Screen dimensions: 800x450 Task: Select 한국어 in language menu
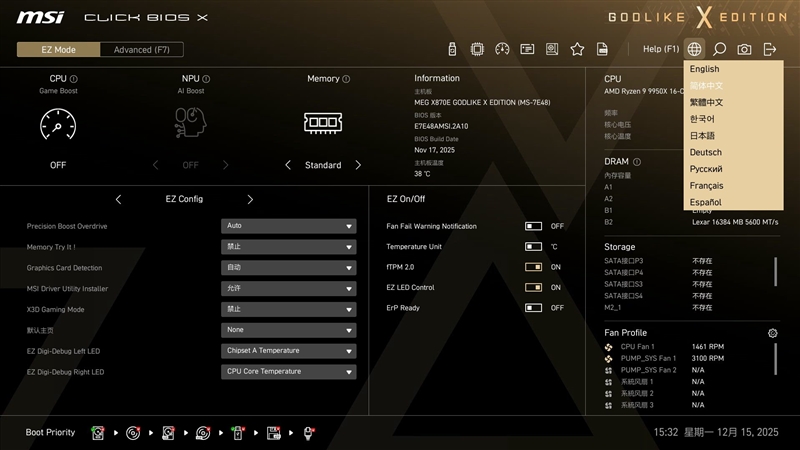(733, 119)
